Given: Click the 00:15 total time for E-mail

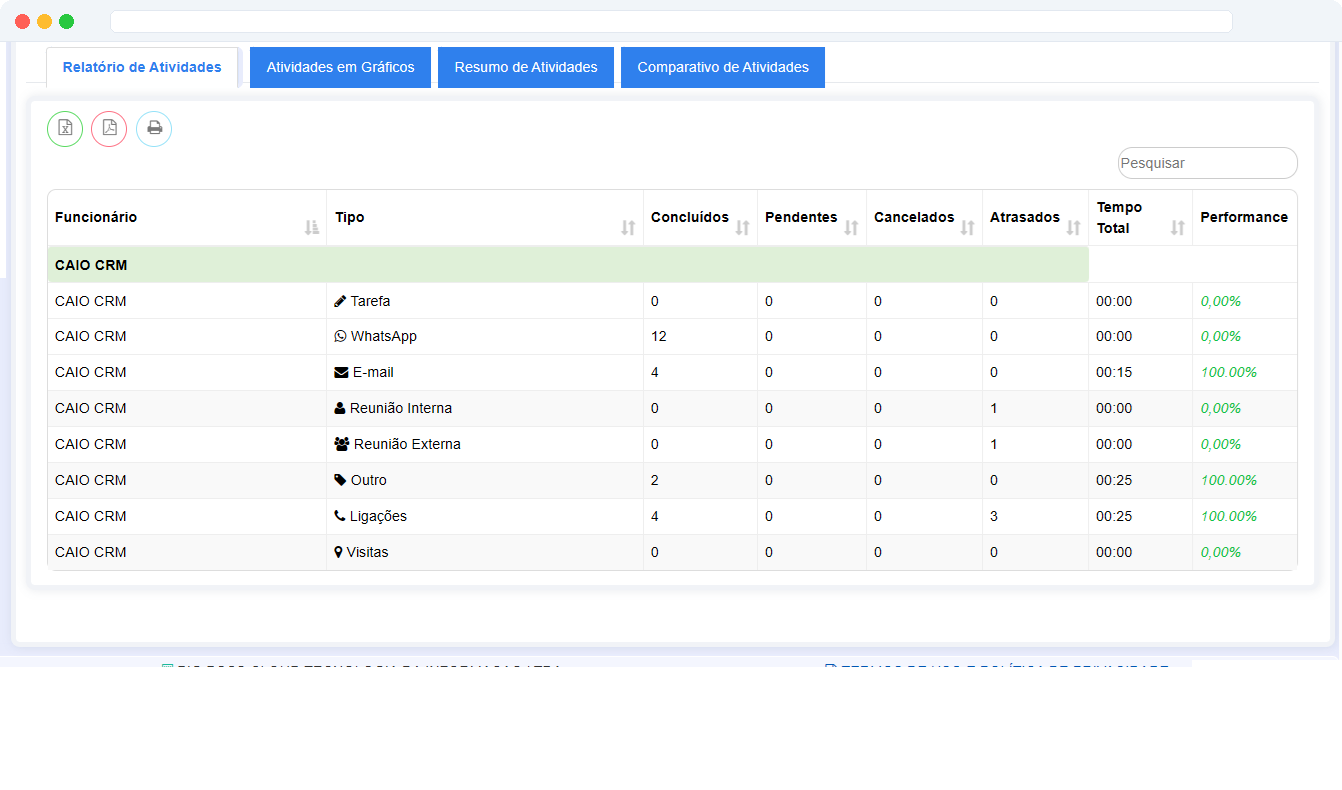Looking at the screenshot, I should [1114, 373].
